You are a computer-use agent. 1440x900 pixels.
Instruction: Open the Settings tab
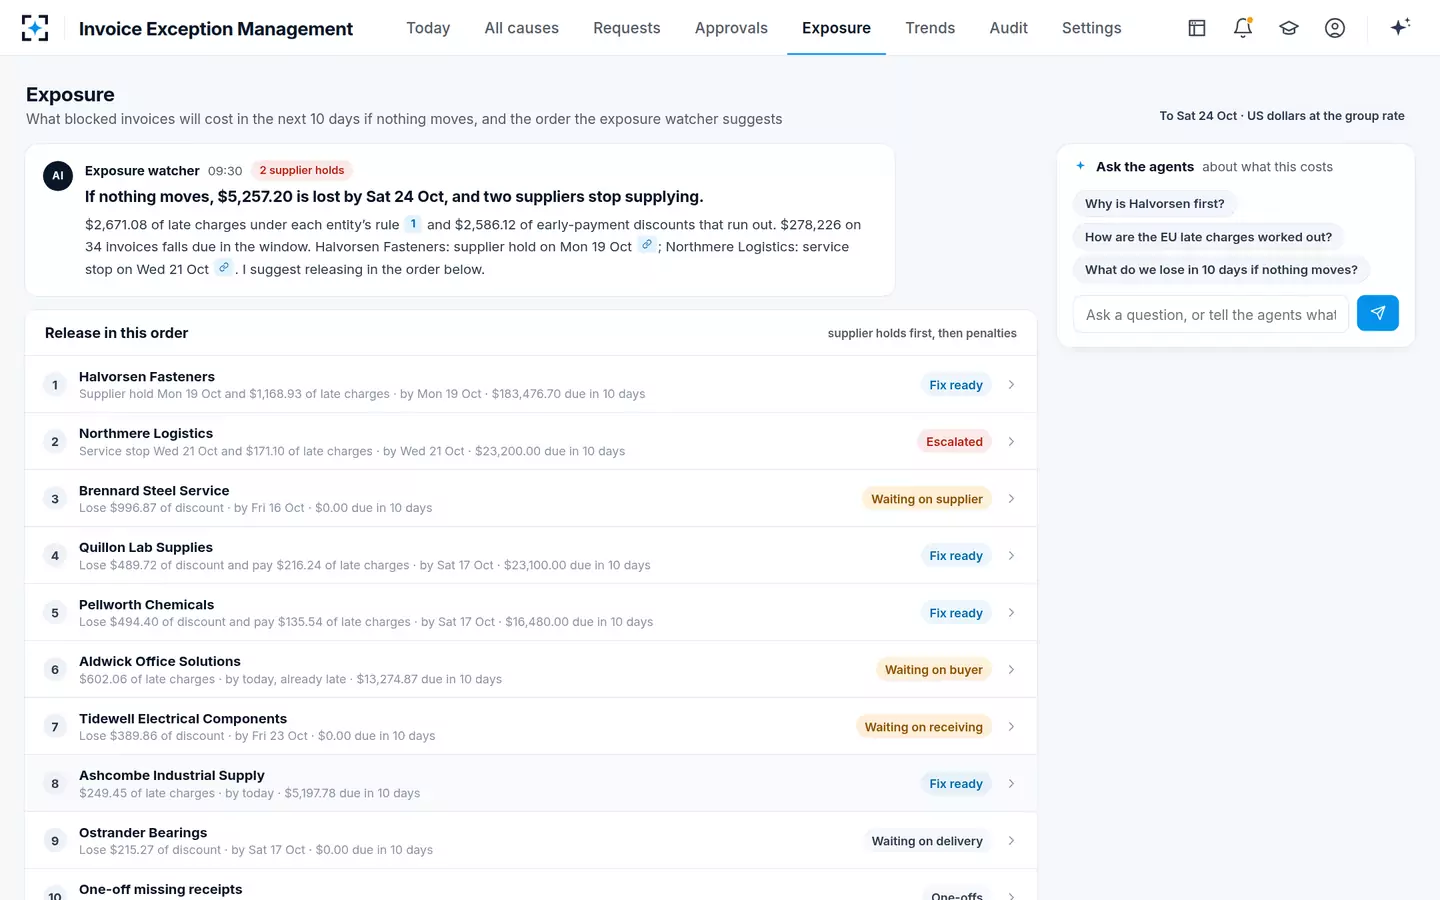coord(1091,28)
